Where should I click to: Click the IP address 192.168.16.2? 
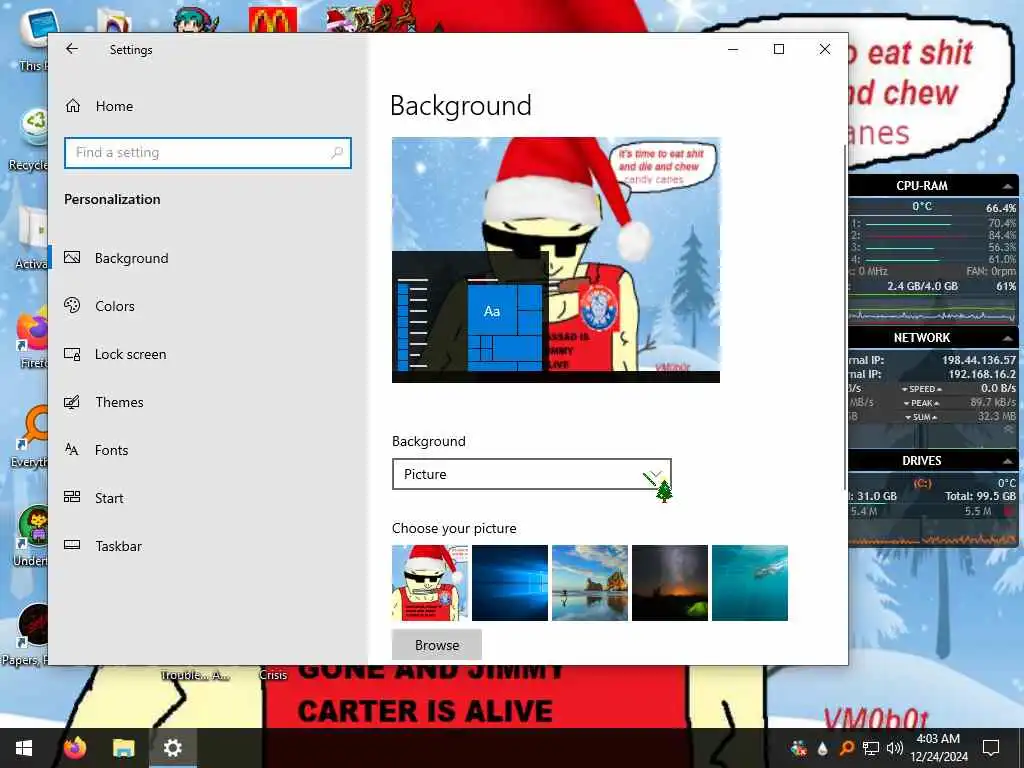pyautogui.click(x=982, y=374)
